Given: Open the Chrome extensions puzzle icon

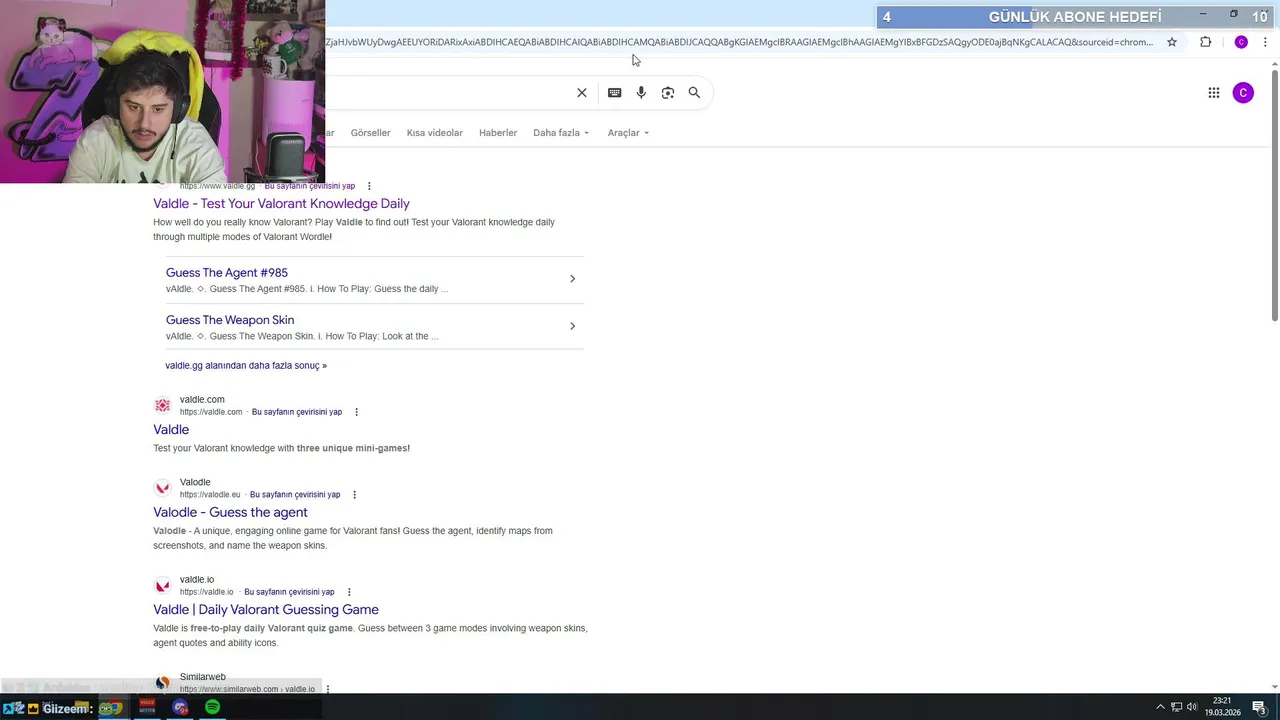Looking at the screenshot, I should [1205, 42].
